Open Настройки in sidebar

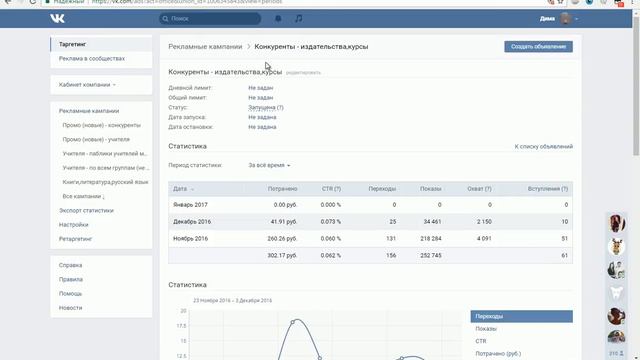point(73,224)
